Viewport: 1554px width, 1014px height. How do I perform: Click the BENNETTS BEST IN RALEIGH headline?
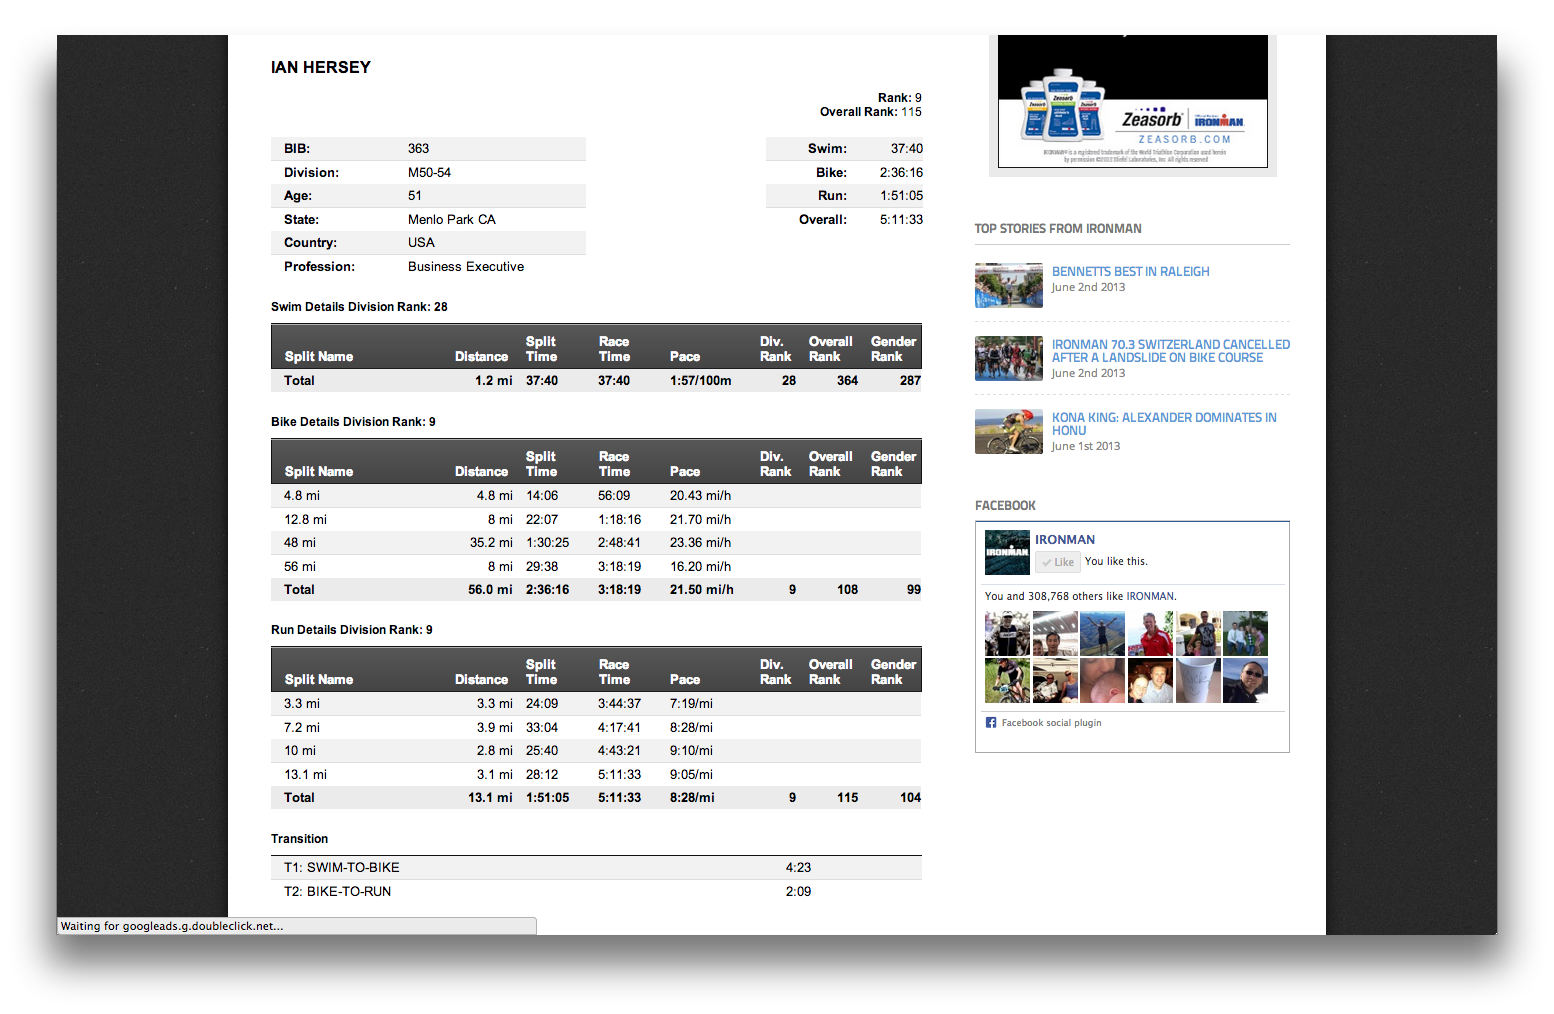tap(1130, 271)
